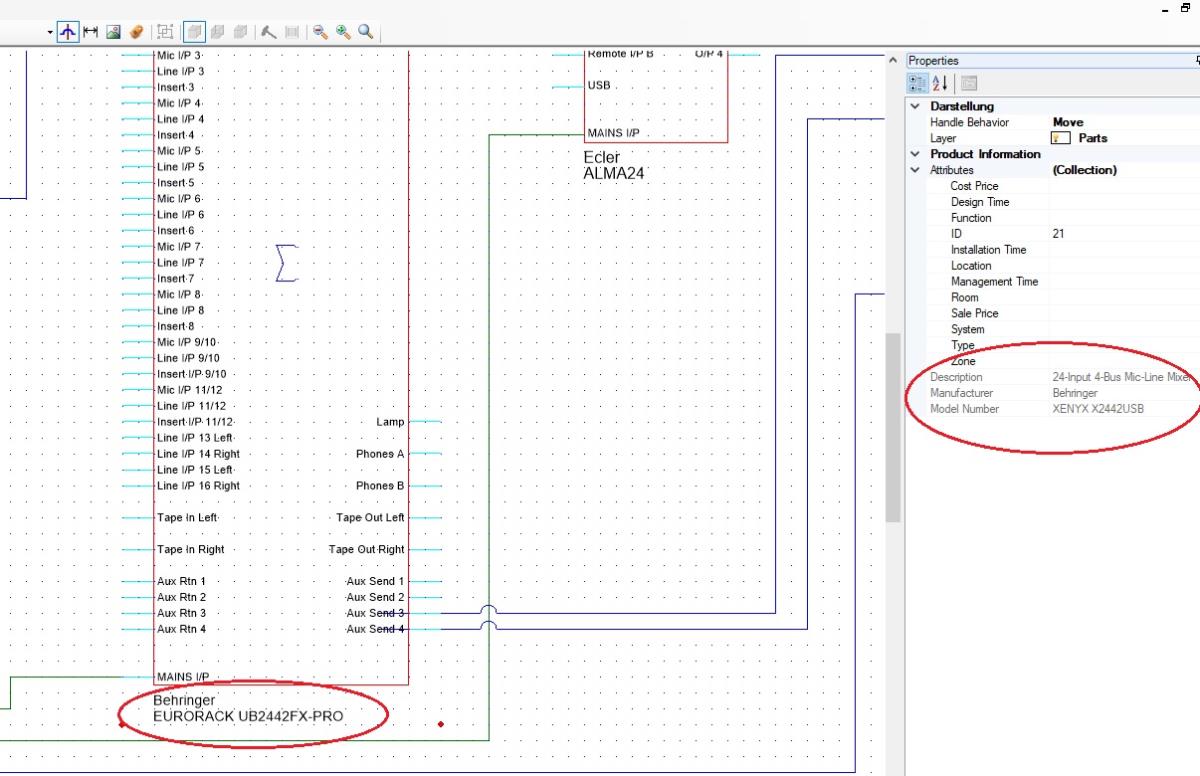Click the hammer tool icon in toolbar
1200x776 pixels.
click(269, 32)
